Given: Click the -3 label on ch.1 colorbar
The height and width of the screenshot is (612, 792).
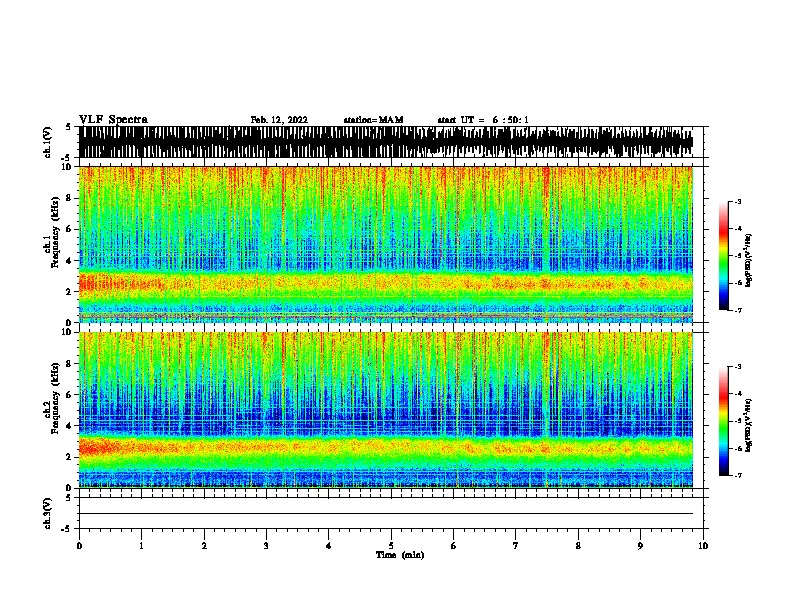Looking at the screenshot, I should (738, 201).
